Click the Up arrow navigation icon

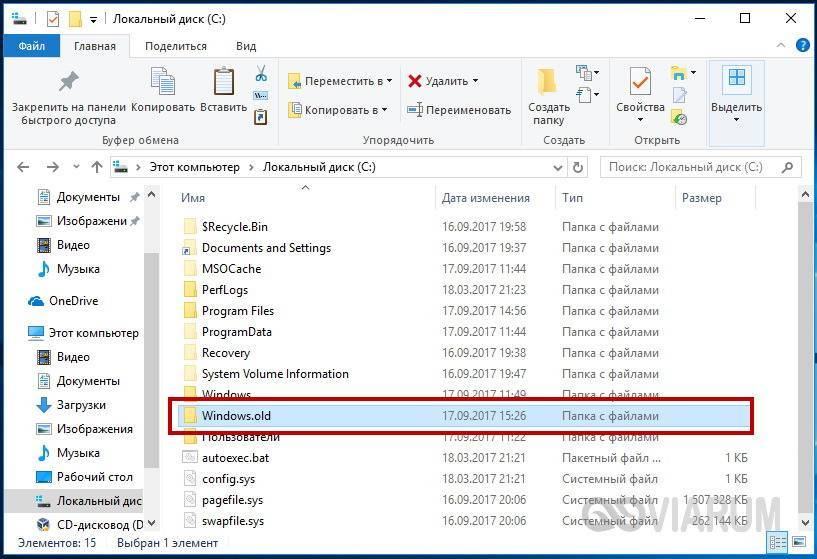click(x=97, y=167)
